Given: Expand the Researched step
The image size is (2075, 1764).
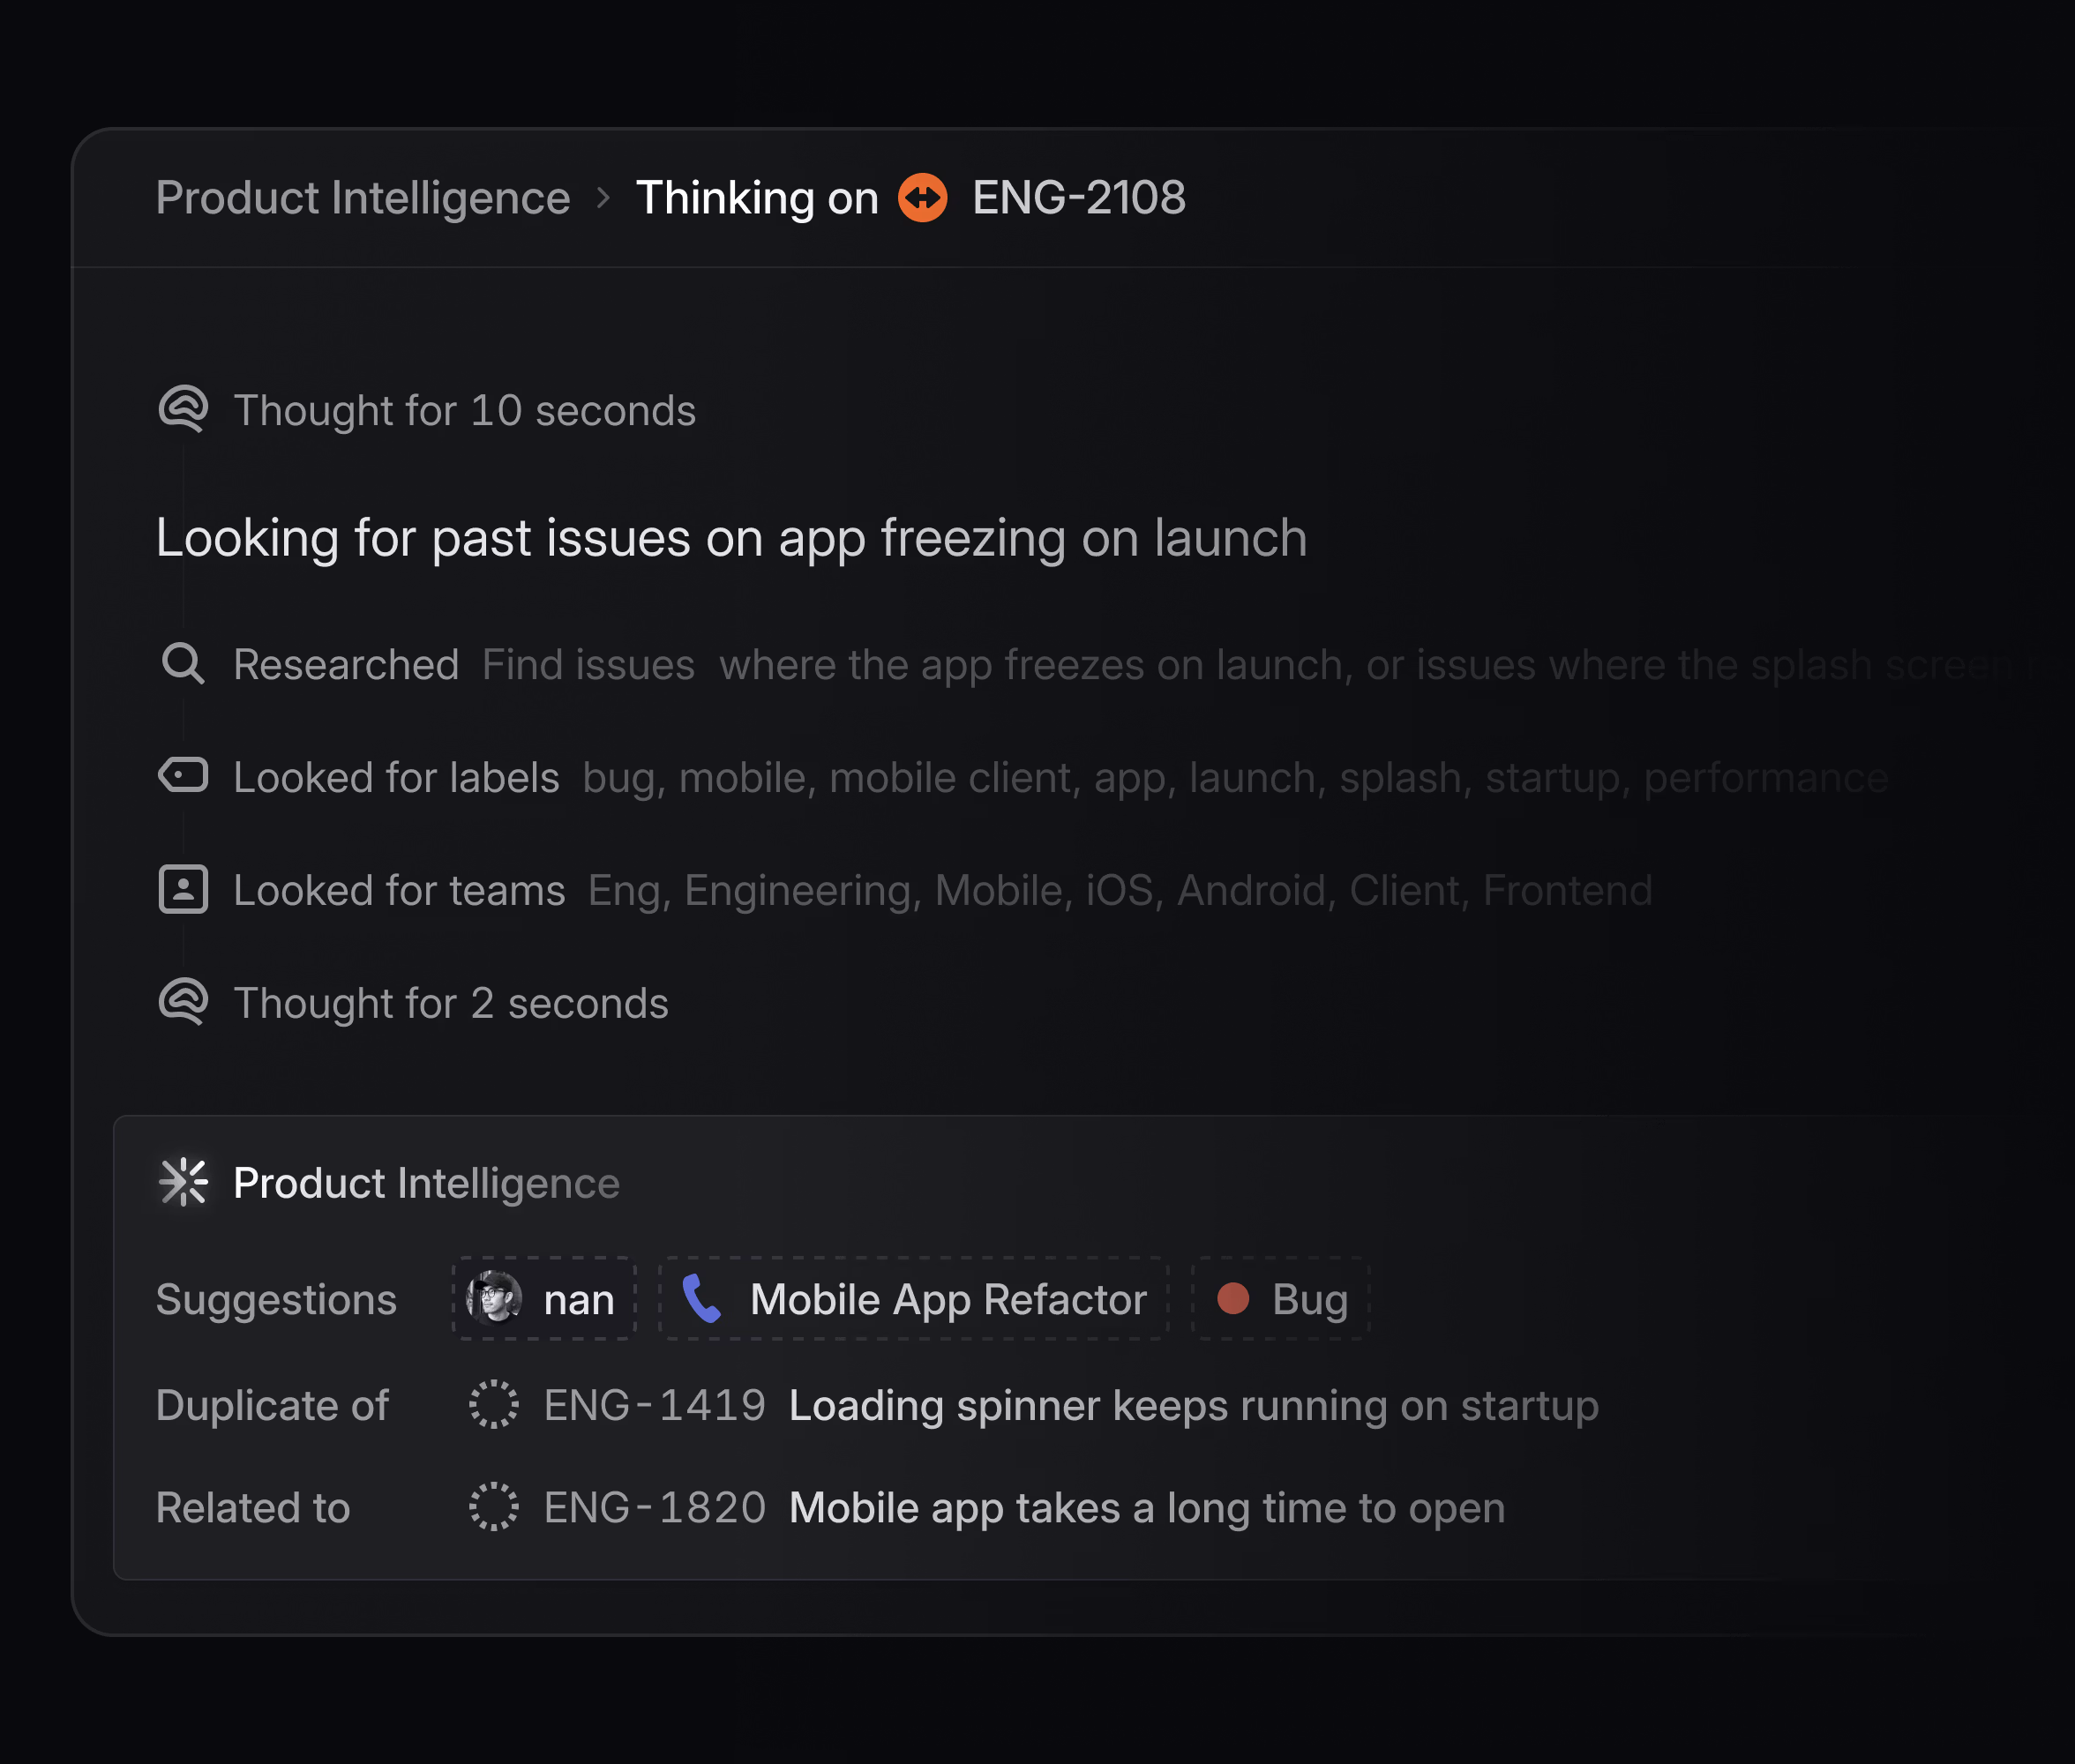Looking at the screenshot, I should pos(346,665).
